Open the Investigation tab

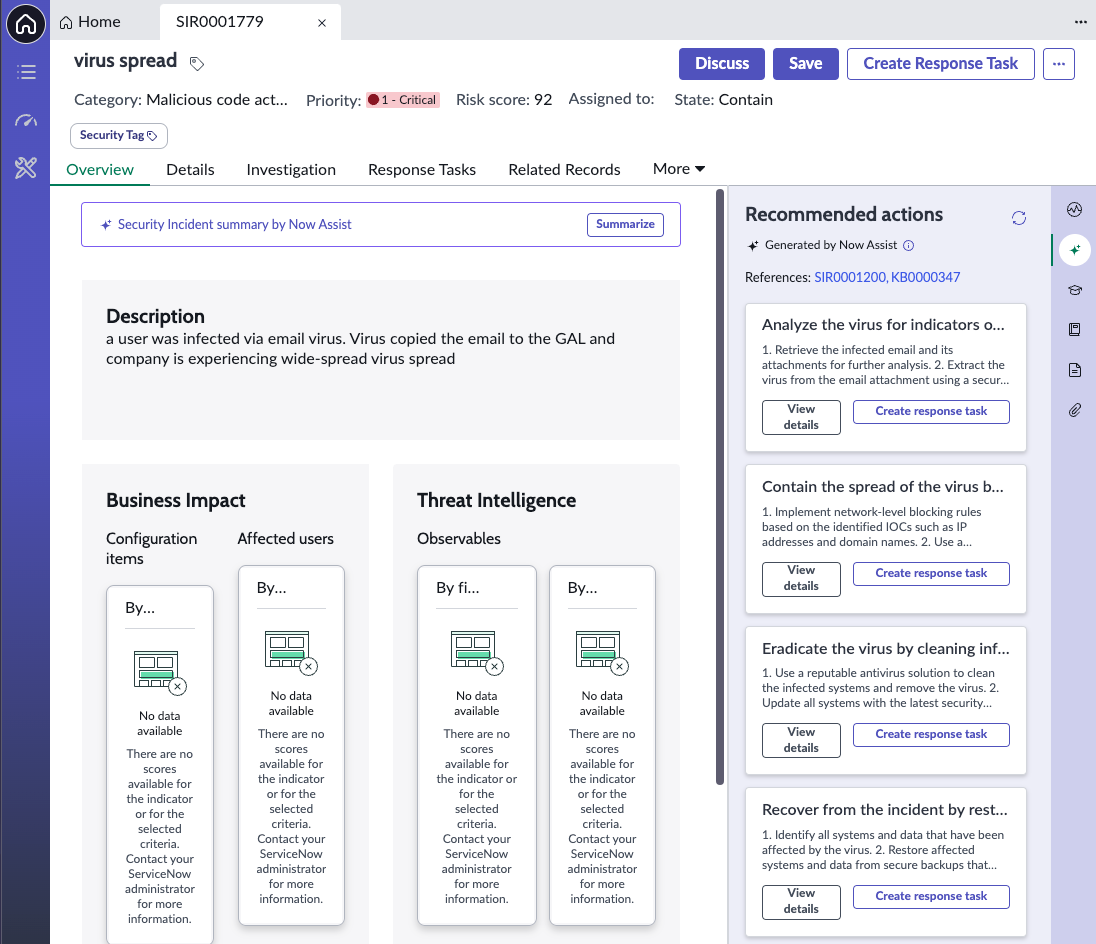tap(291, 170)
